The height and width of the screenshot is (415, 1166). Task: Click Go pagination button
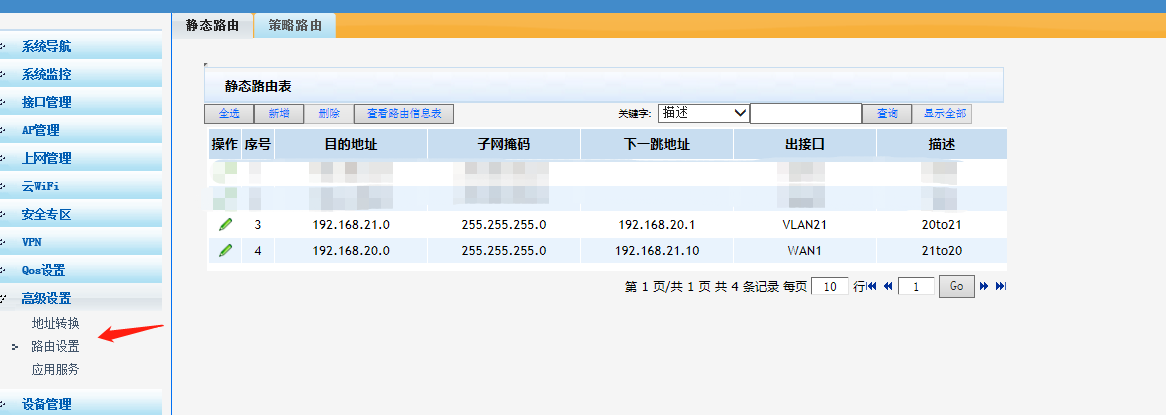pos(957,286)
